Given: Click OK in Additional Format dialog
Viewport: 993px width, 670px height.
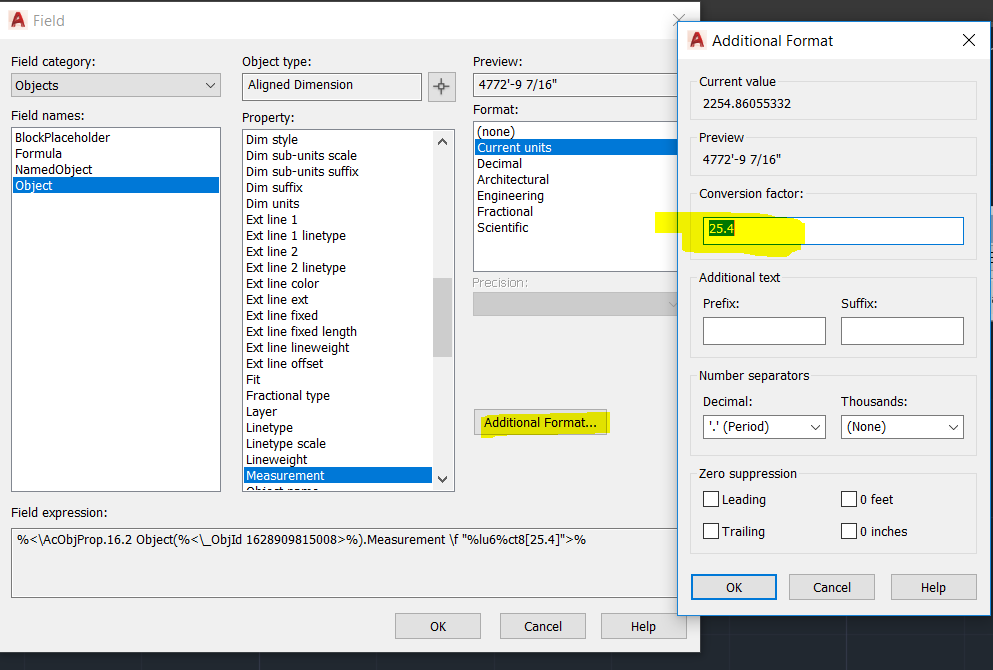Looking at the screenshot, I should (733, 587).
